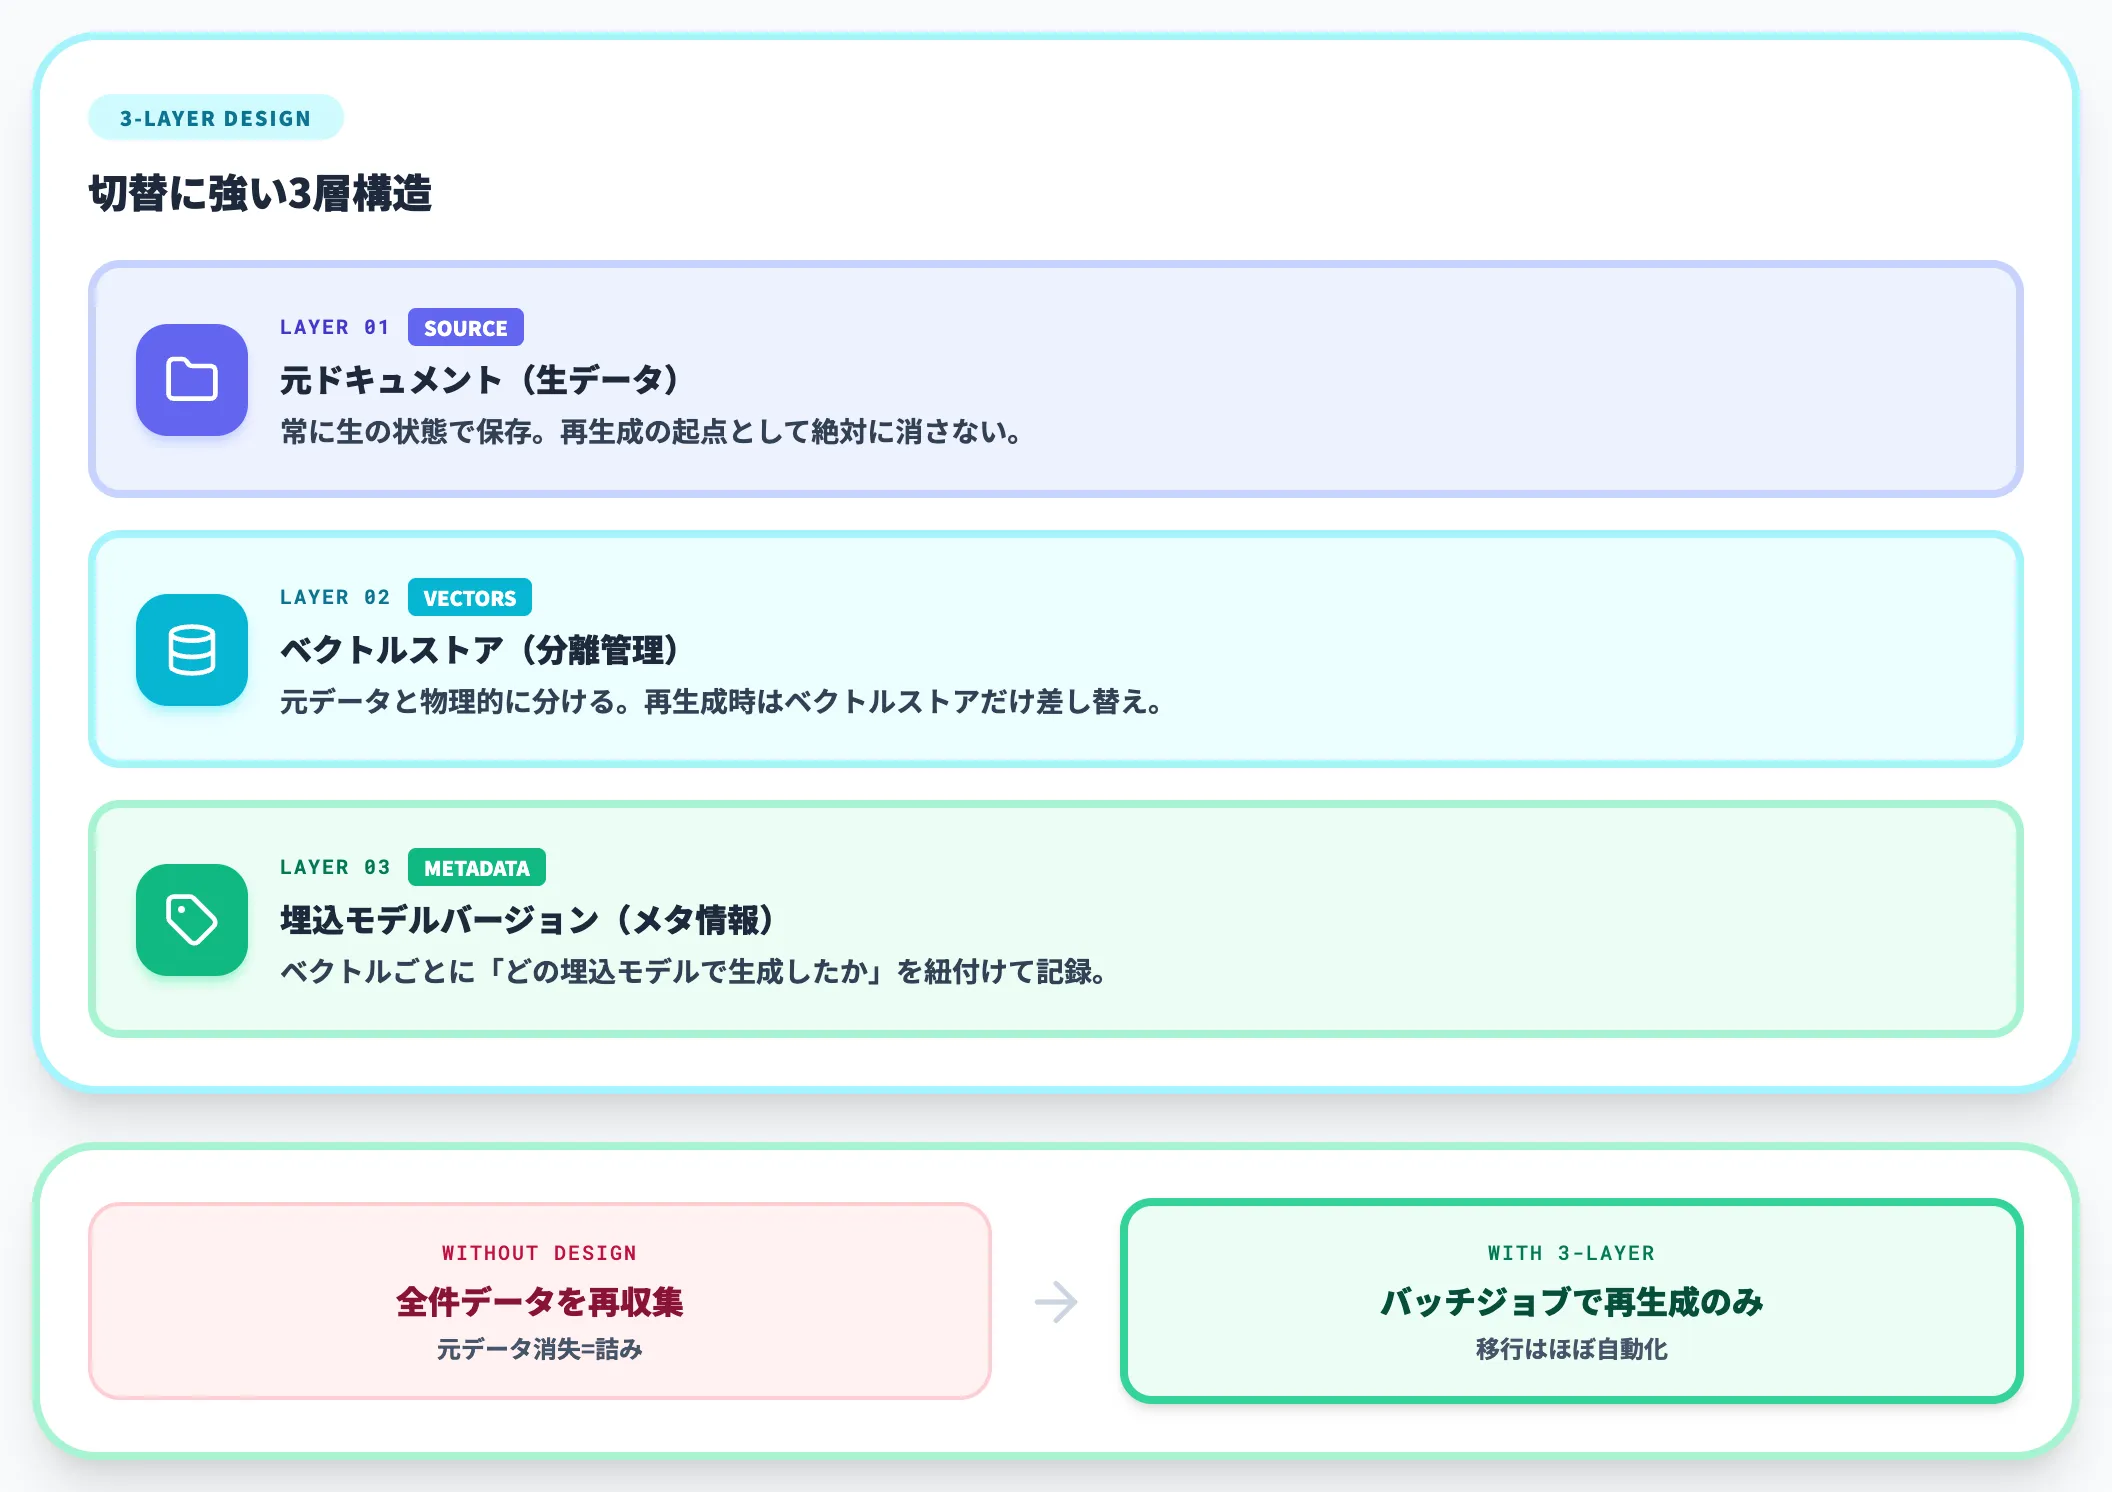Open the WITH 3-LAYER card
The image size is (2112, 1492).
point(1572,1301)
